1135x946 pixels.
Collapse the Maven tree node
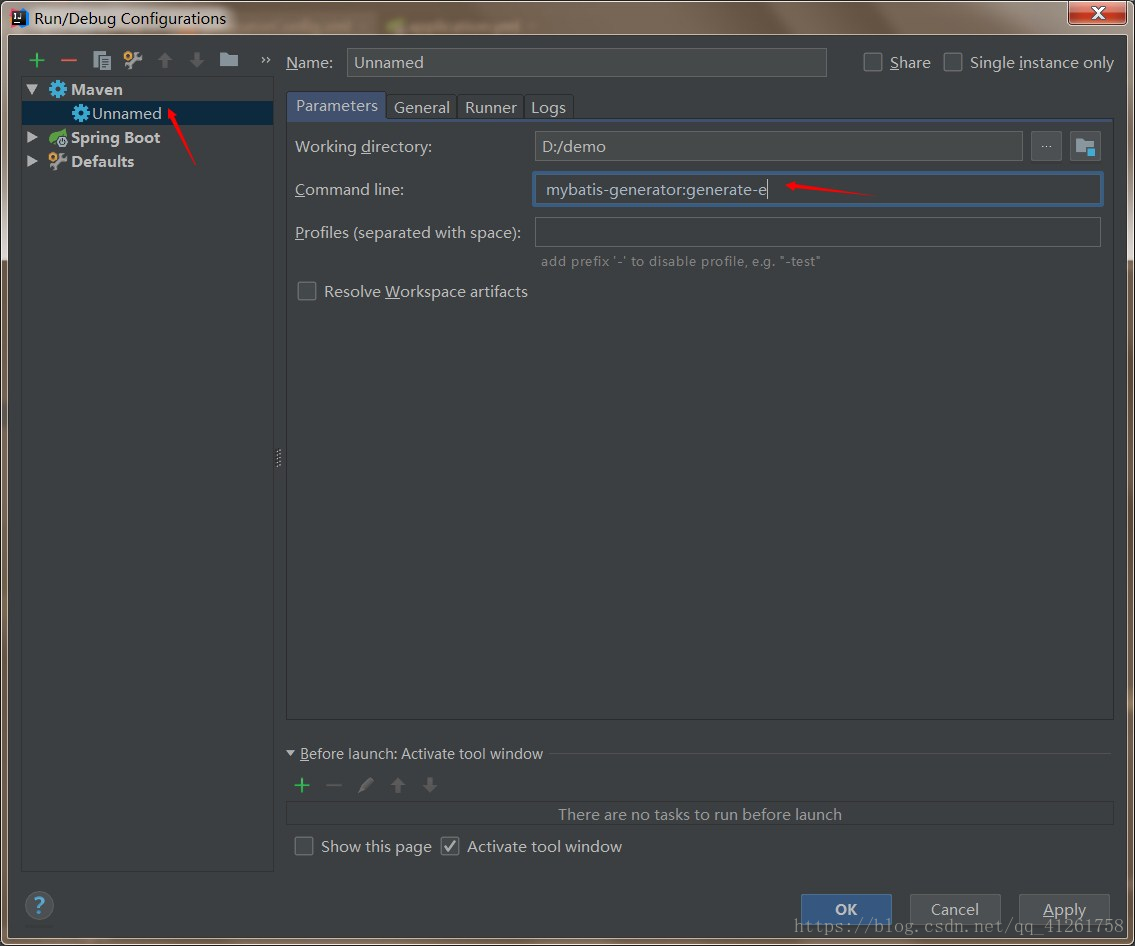click(x=32, y=89)
